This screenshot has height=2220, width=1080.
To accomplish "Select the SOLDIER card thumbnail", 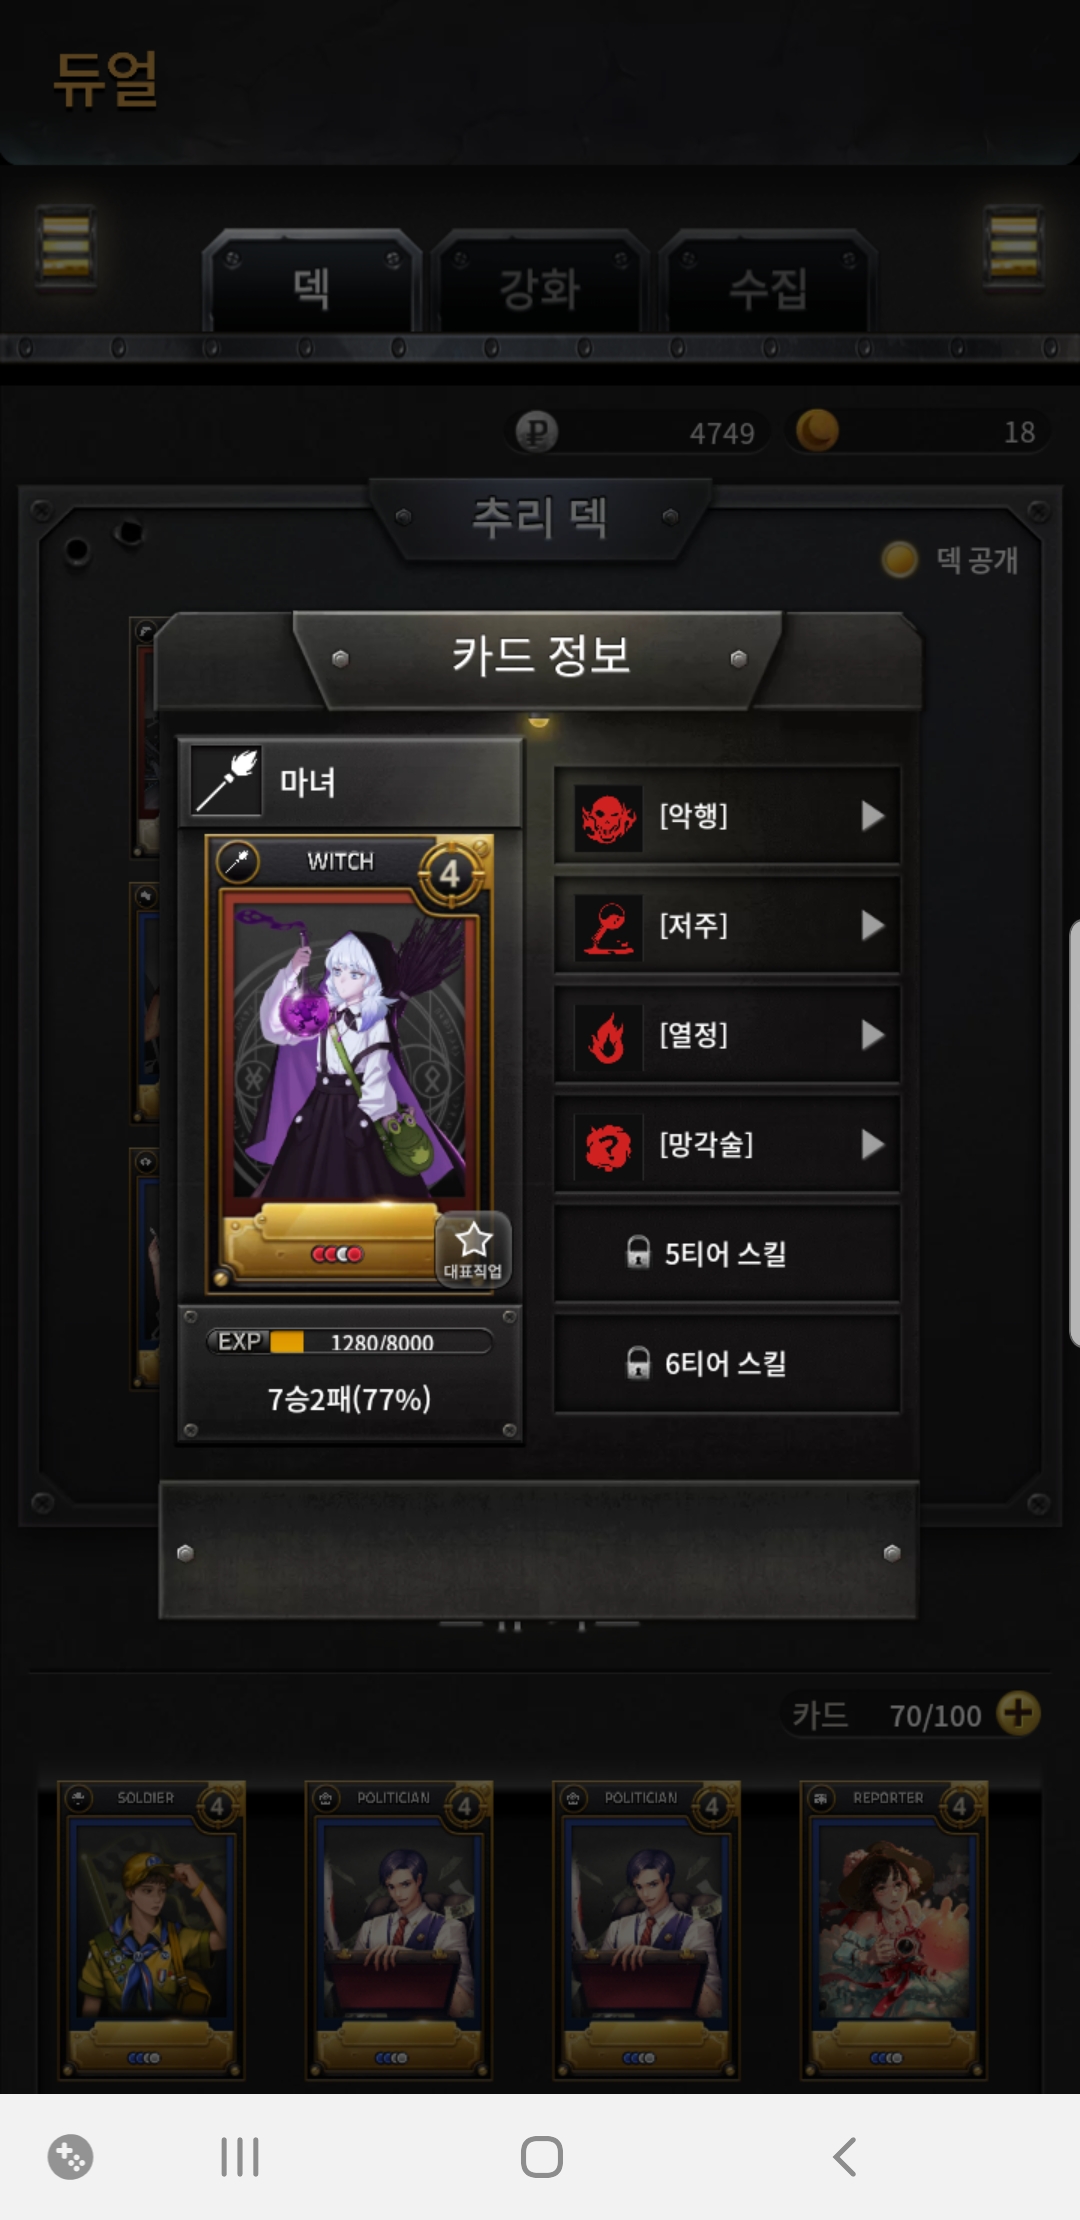I will click(x=152, y=1930).
